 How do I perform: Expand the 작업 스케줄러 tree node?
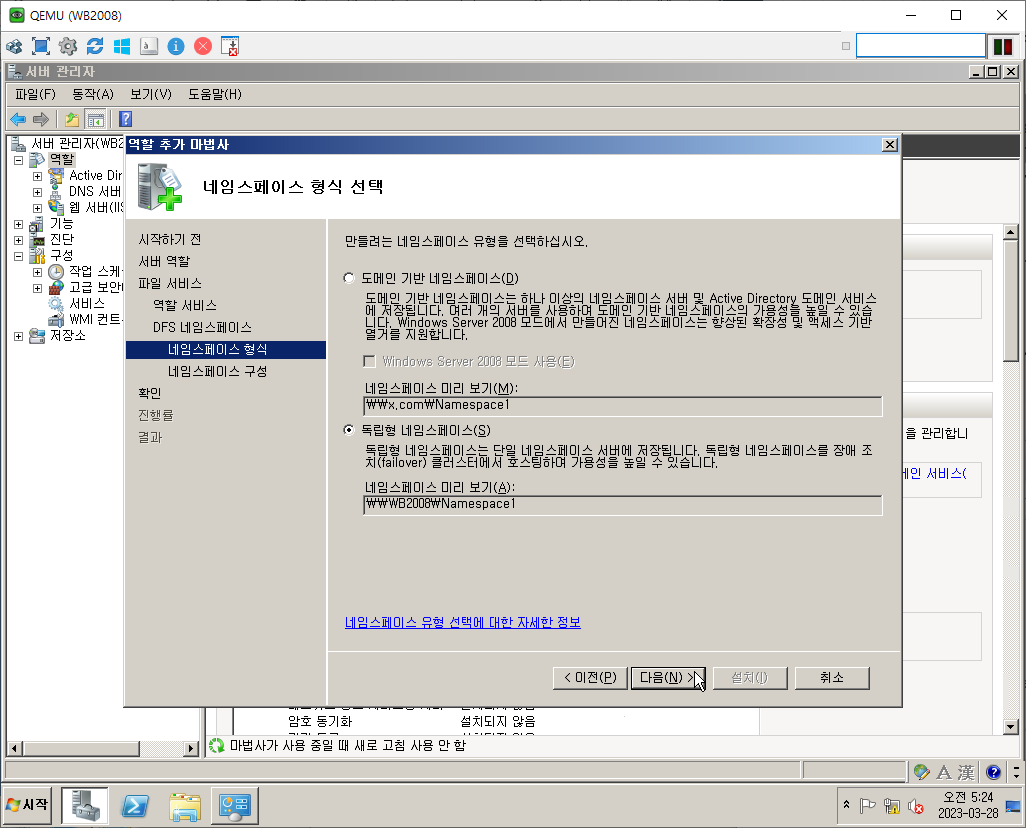37,272
